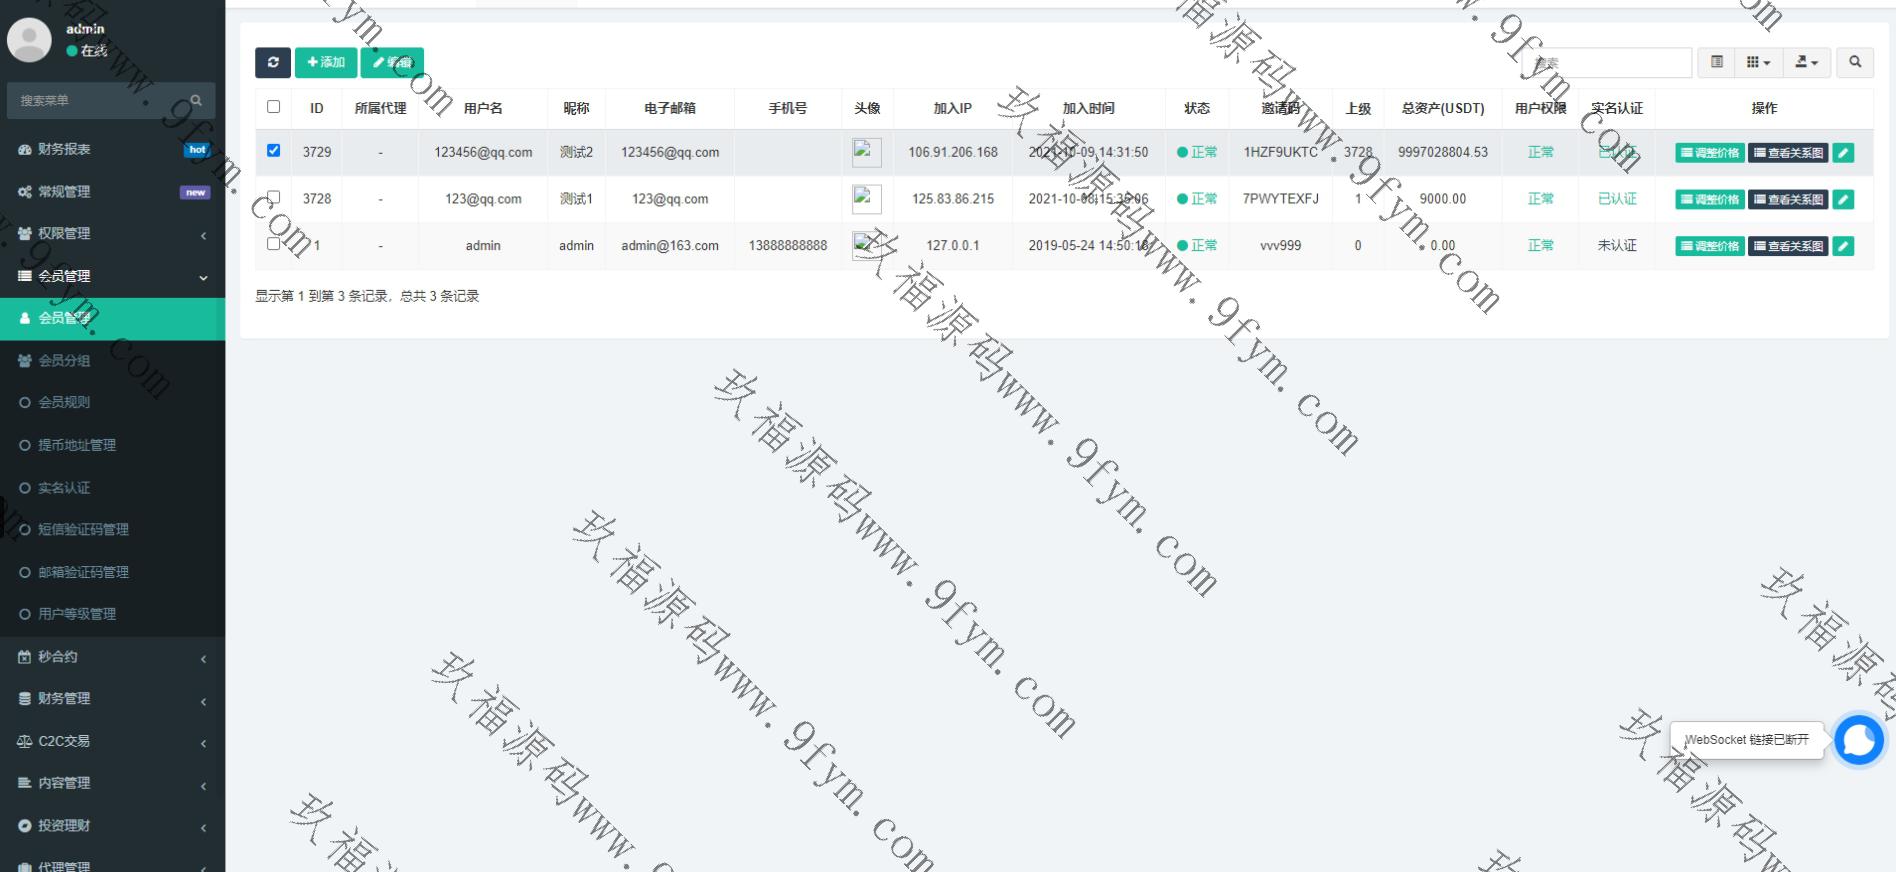Click pencil edit icon for admin row
The height and width of the screenshot is (872, 1896).
coord(1843,246)
